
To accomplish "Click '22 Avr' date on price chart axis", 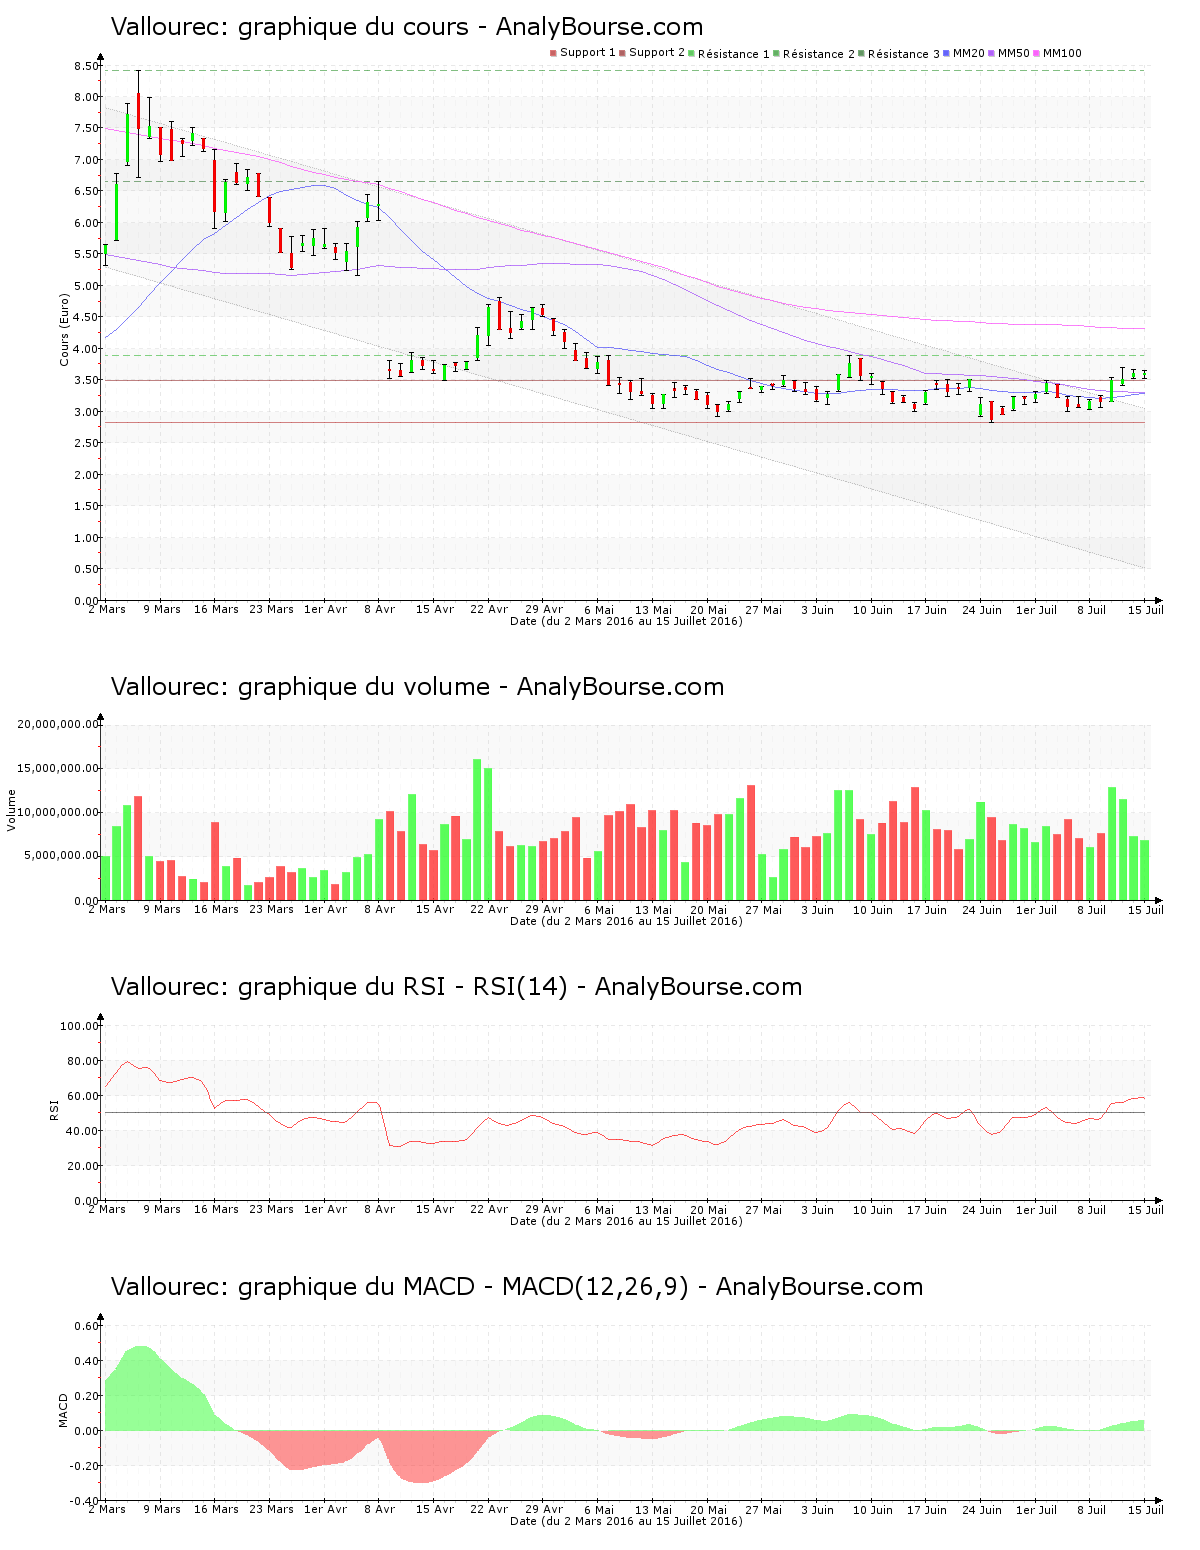I will [x=489, y=609].
